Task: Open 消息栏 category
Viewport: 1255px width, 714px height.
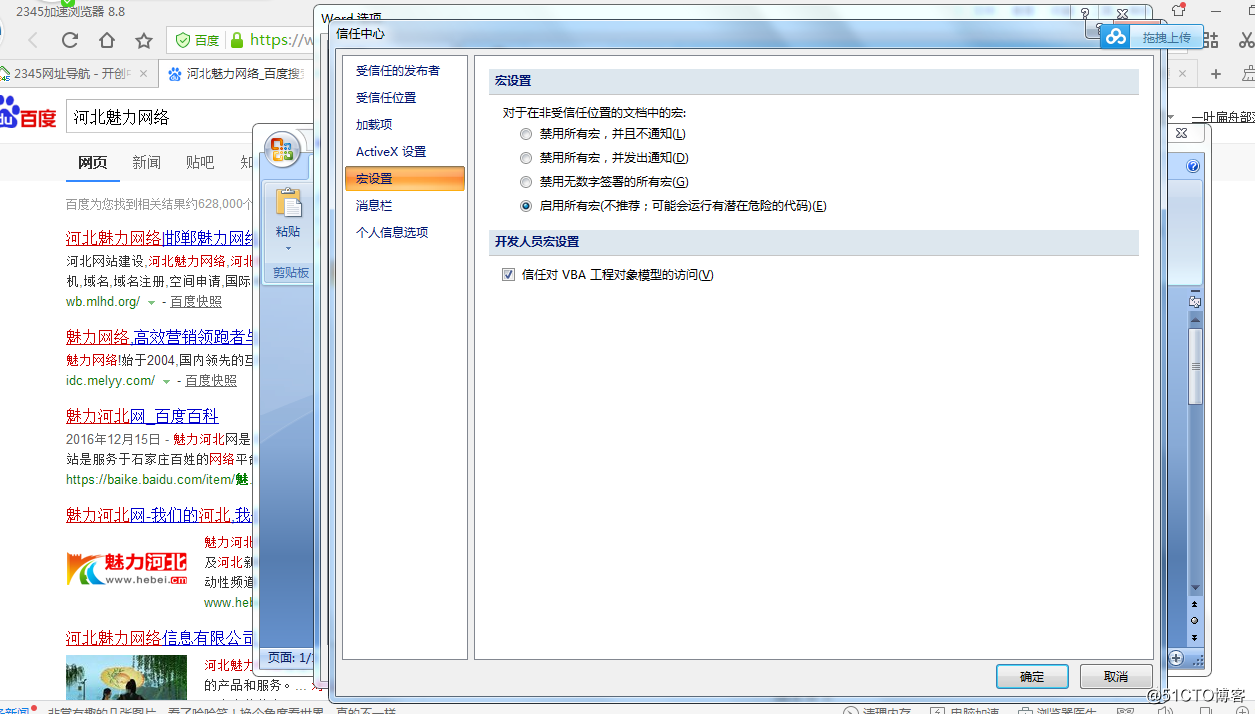Action: 374,206
